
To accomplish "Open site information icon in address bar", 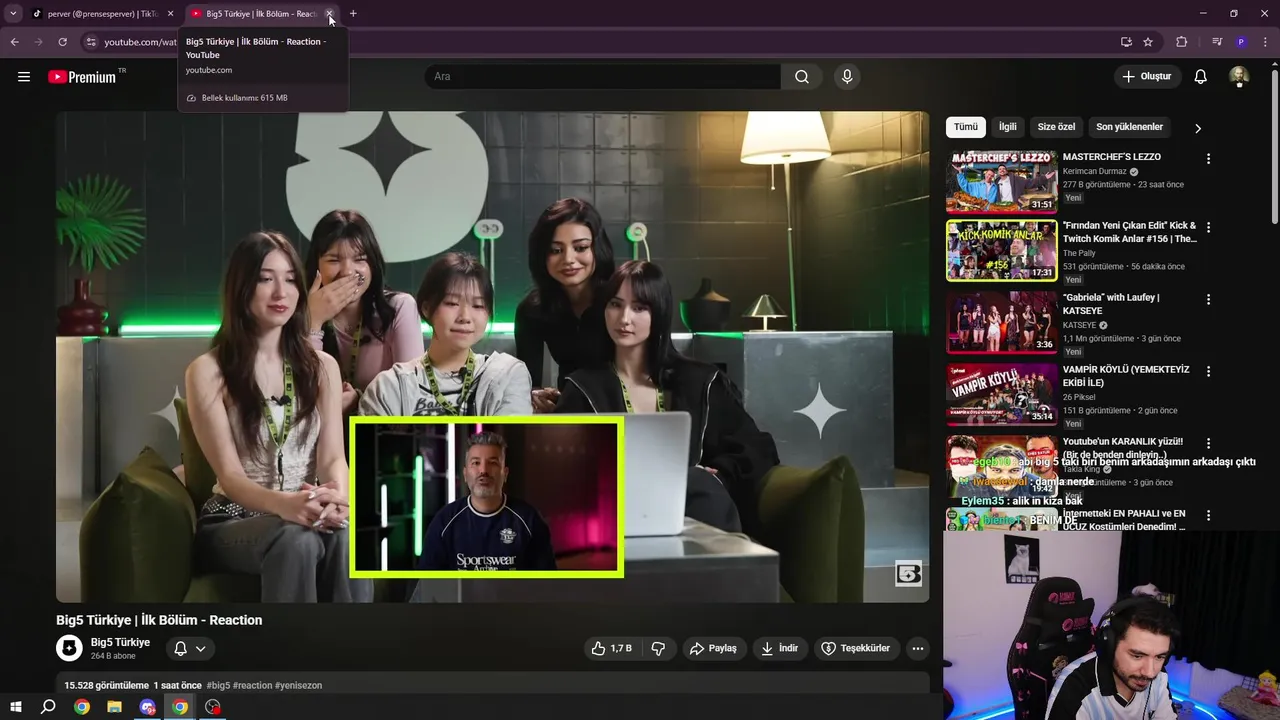I will pyautogui.click(x=91, y=42).
